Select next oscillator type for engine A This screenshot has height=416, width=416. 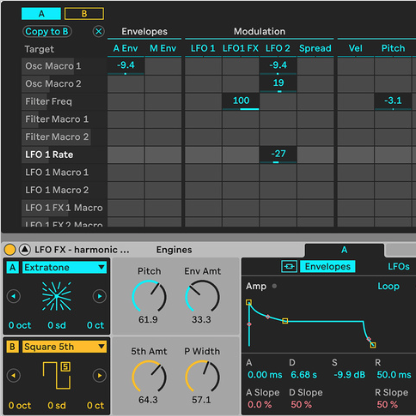(x=99, y=296)
